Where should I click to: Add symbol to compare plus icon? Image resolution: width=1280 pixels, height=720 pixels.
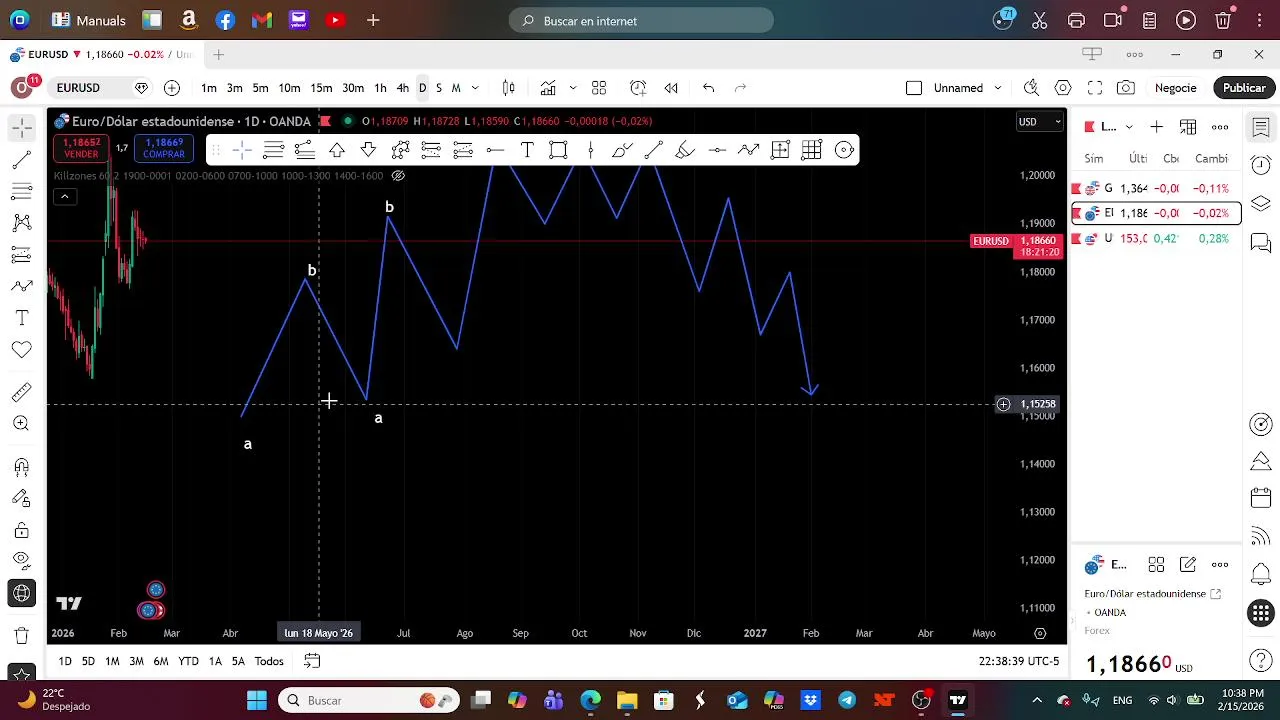[x=172, y=88]
